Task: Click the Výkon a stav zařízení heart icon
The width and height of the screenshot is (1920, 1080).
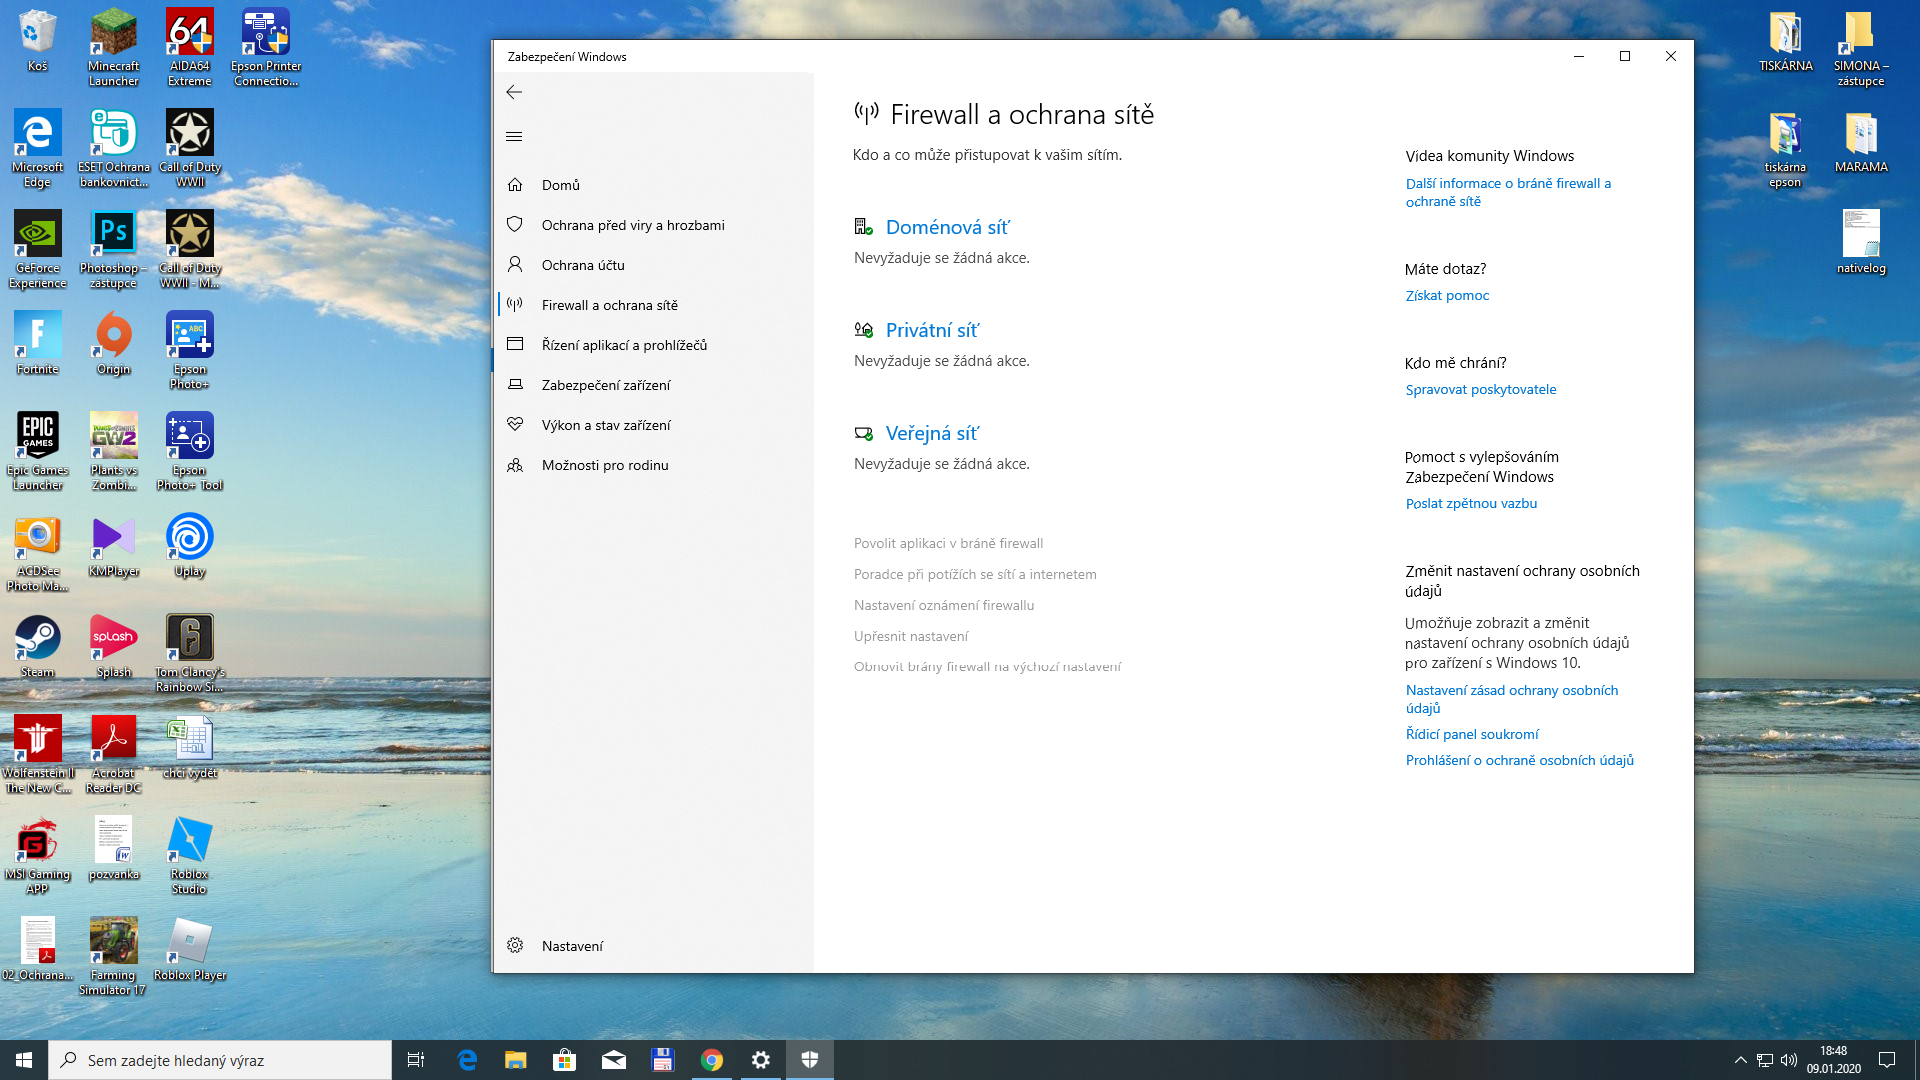Action: [x=515, y=425]
